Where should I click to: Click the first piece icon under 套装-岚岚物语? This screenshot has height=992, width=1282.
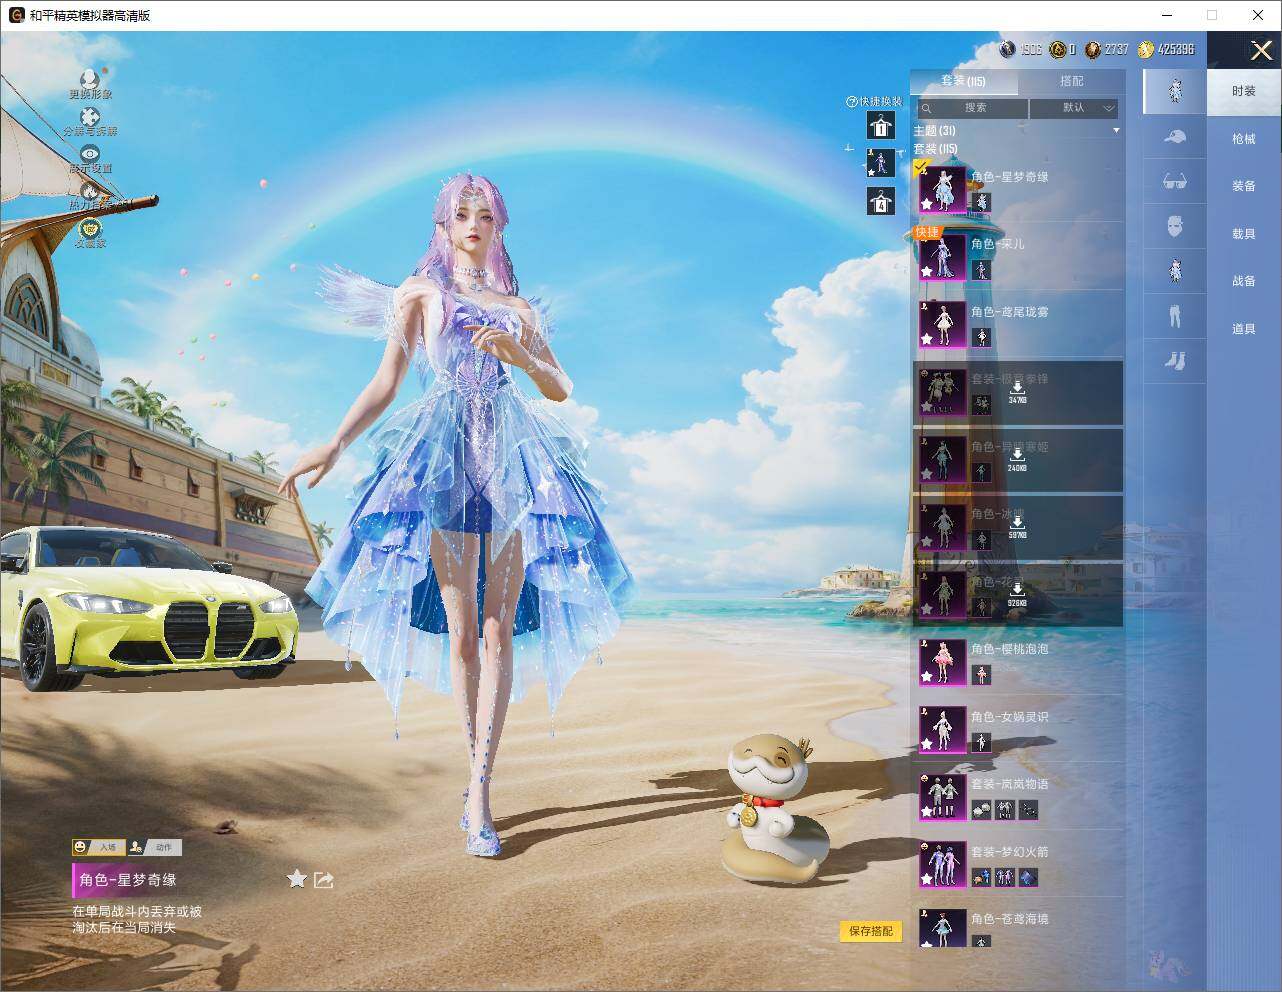[x=981, y=810]
